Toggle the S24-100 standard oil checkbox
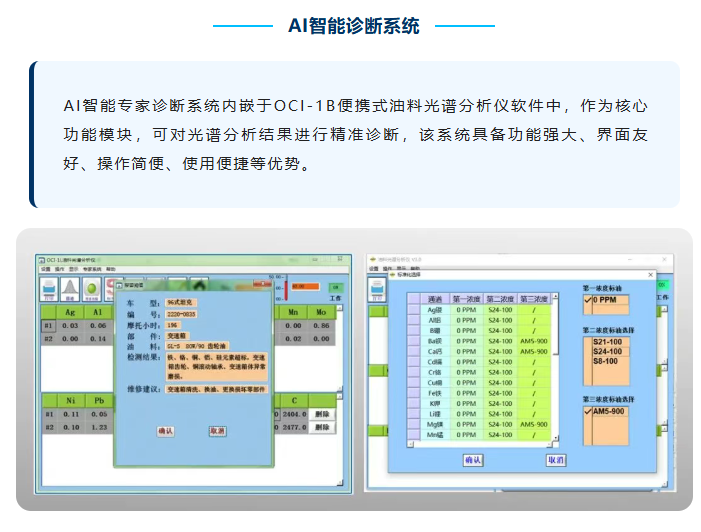 [x=588, y=351]
